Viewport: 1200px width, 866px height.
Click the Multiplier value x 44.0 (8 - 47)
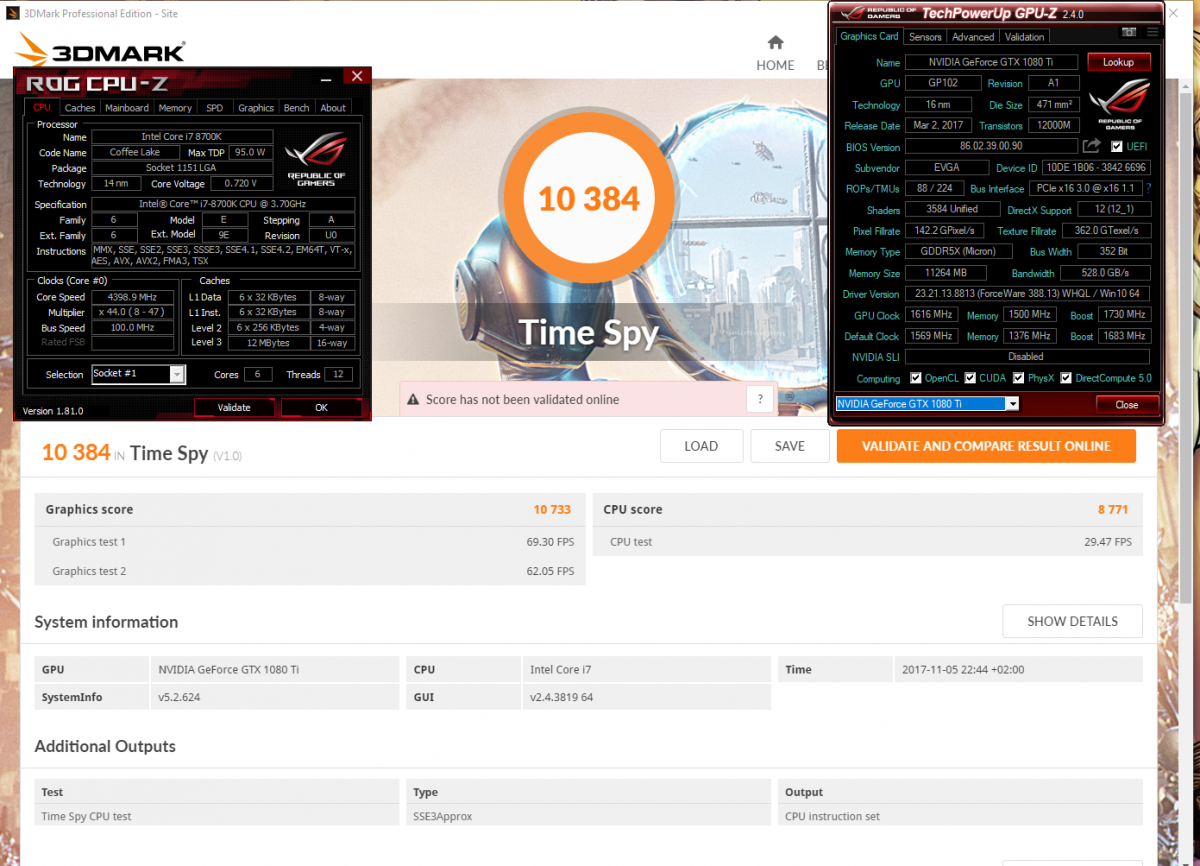(132, 313)
